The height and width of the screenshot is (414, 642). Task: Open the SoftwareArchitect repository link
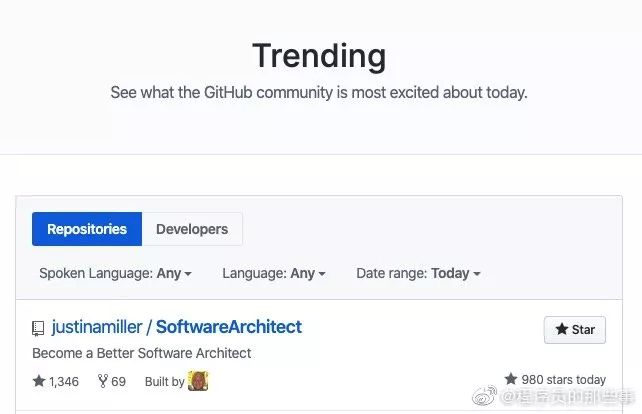click(229, 327)
